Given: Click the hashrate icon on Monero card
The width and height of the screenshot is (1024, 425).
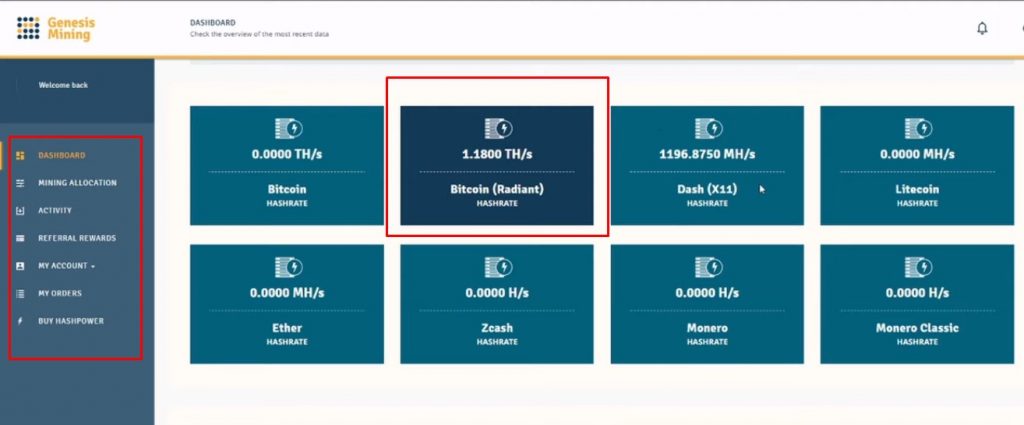Looking at the screenshot, I should point(708,267).
